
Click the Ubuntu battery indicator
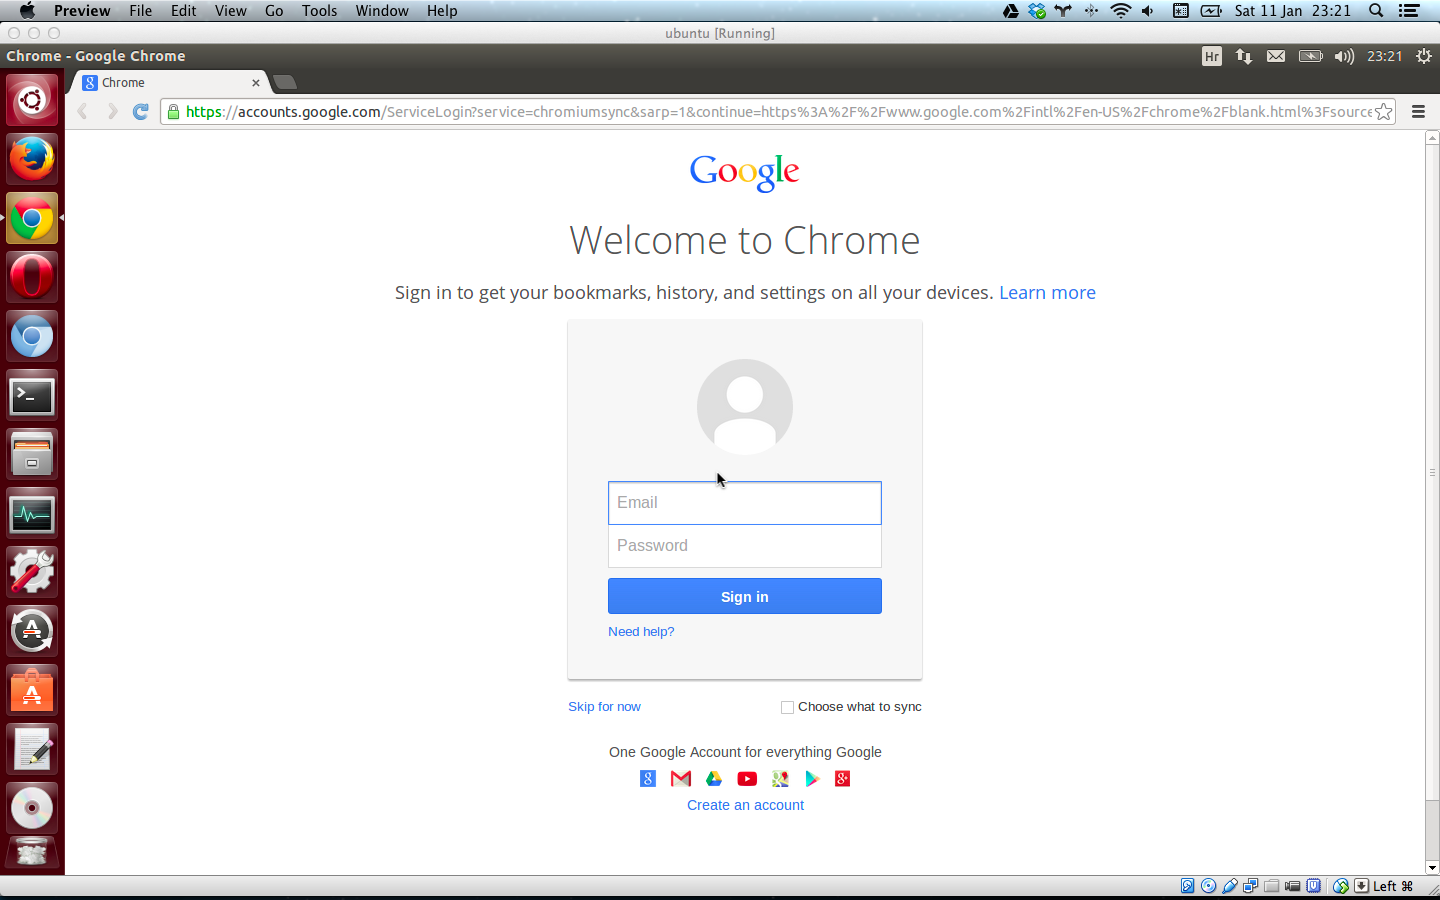[x=1310, y=57]
